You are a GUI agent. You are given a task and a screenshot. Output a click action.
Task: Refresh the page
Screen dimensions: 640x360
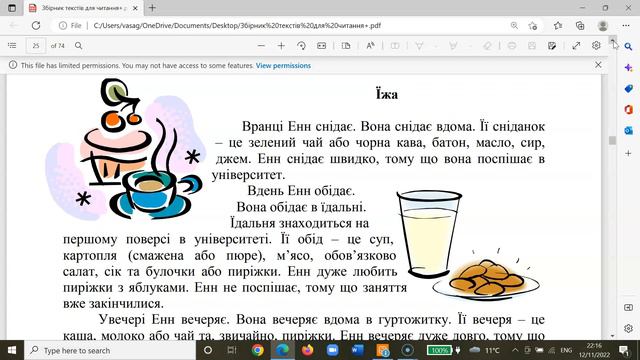pos(36,25)
